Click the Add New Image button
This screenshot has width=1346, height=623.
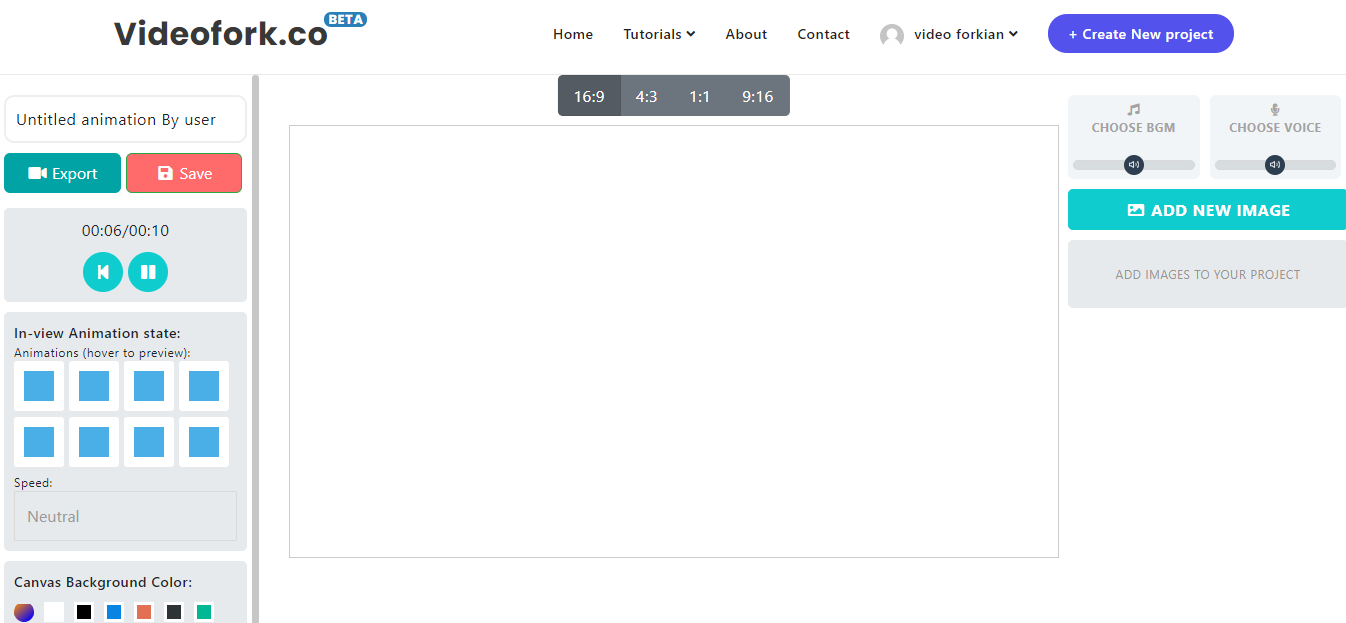click(1207, 210)
